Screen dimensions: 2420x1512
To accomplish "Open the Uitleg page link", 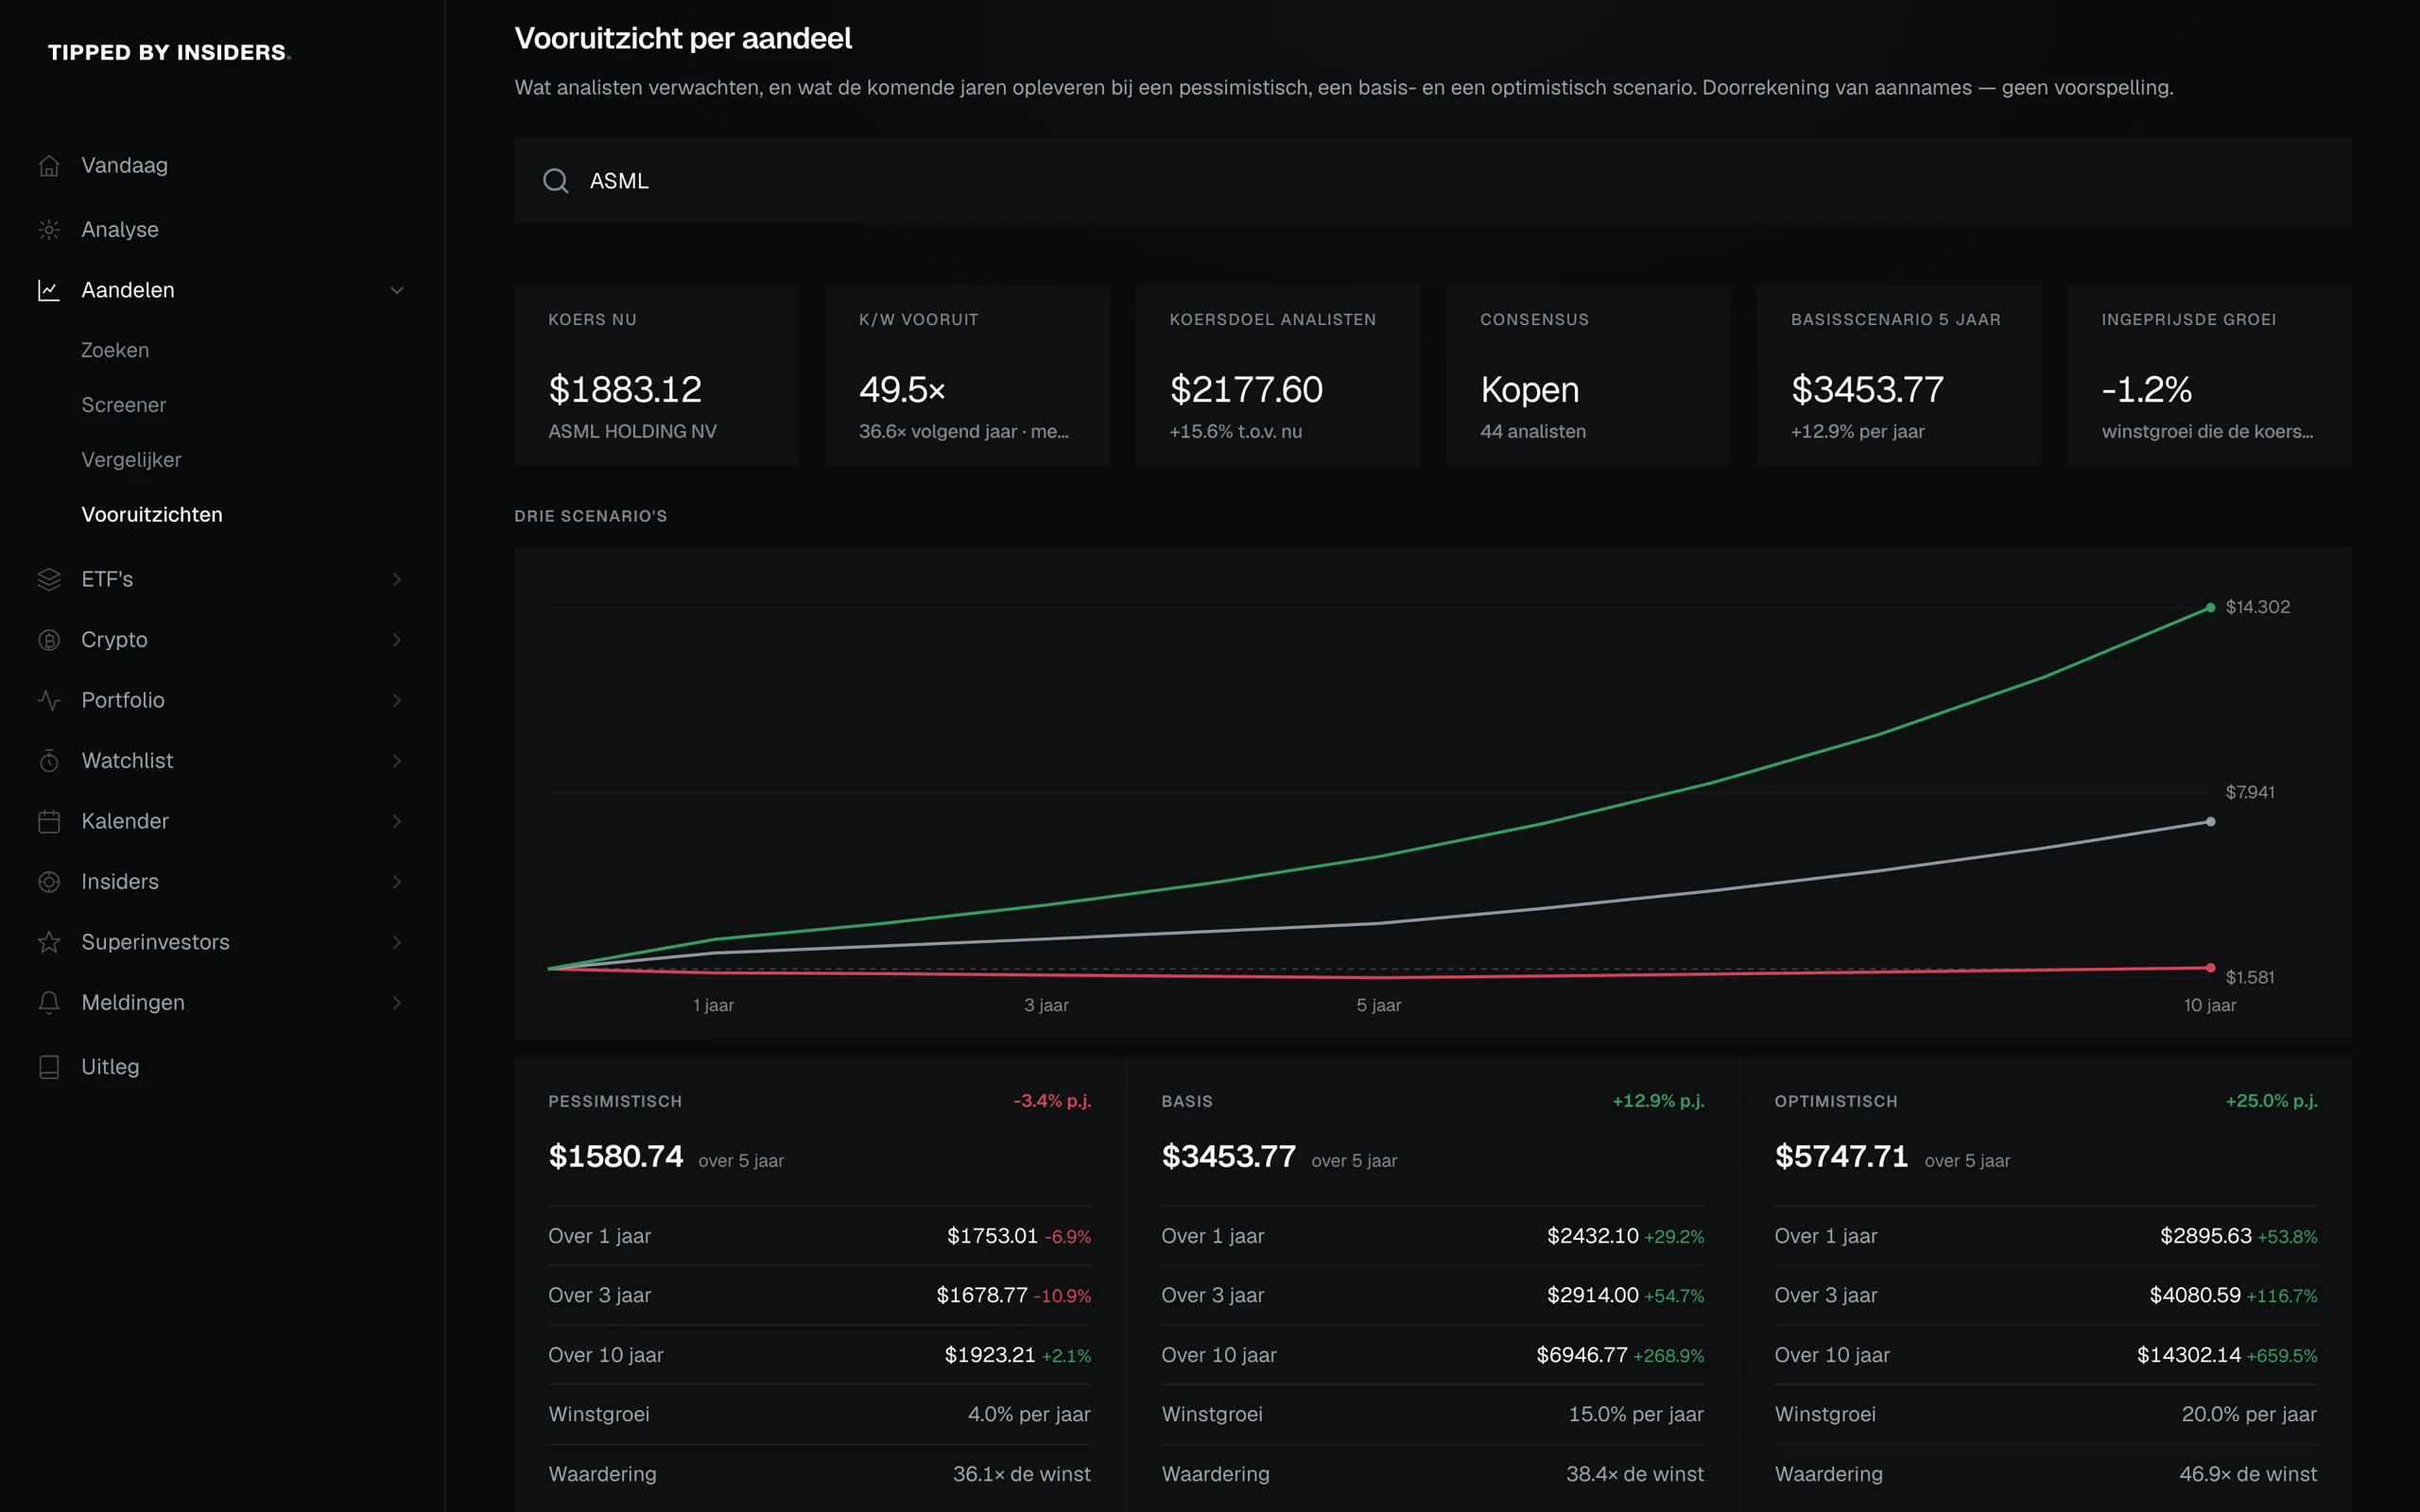I will coord(110,1067).
